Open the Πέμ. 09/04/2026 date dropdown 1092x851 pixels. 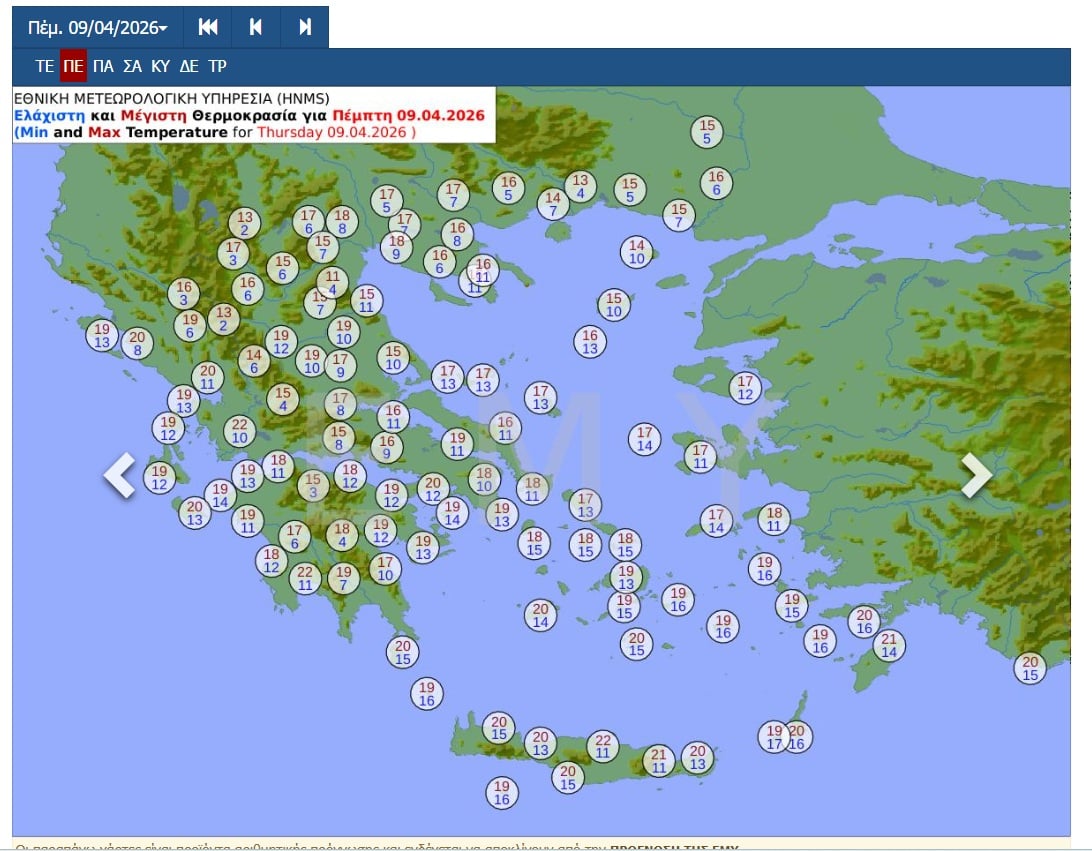(x=97, y=27)
